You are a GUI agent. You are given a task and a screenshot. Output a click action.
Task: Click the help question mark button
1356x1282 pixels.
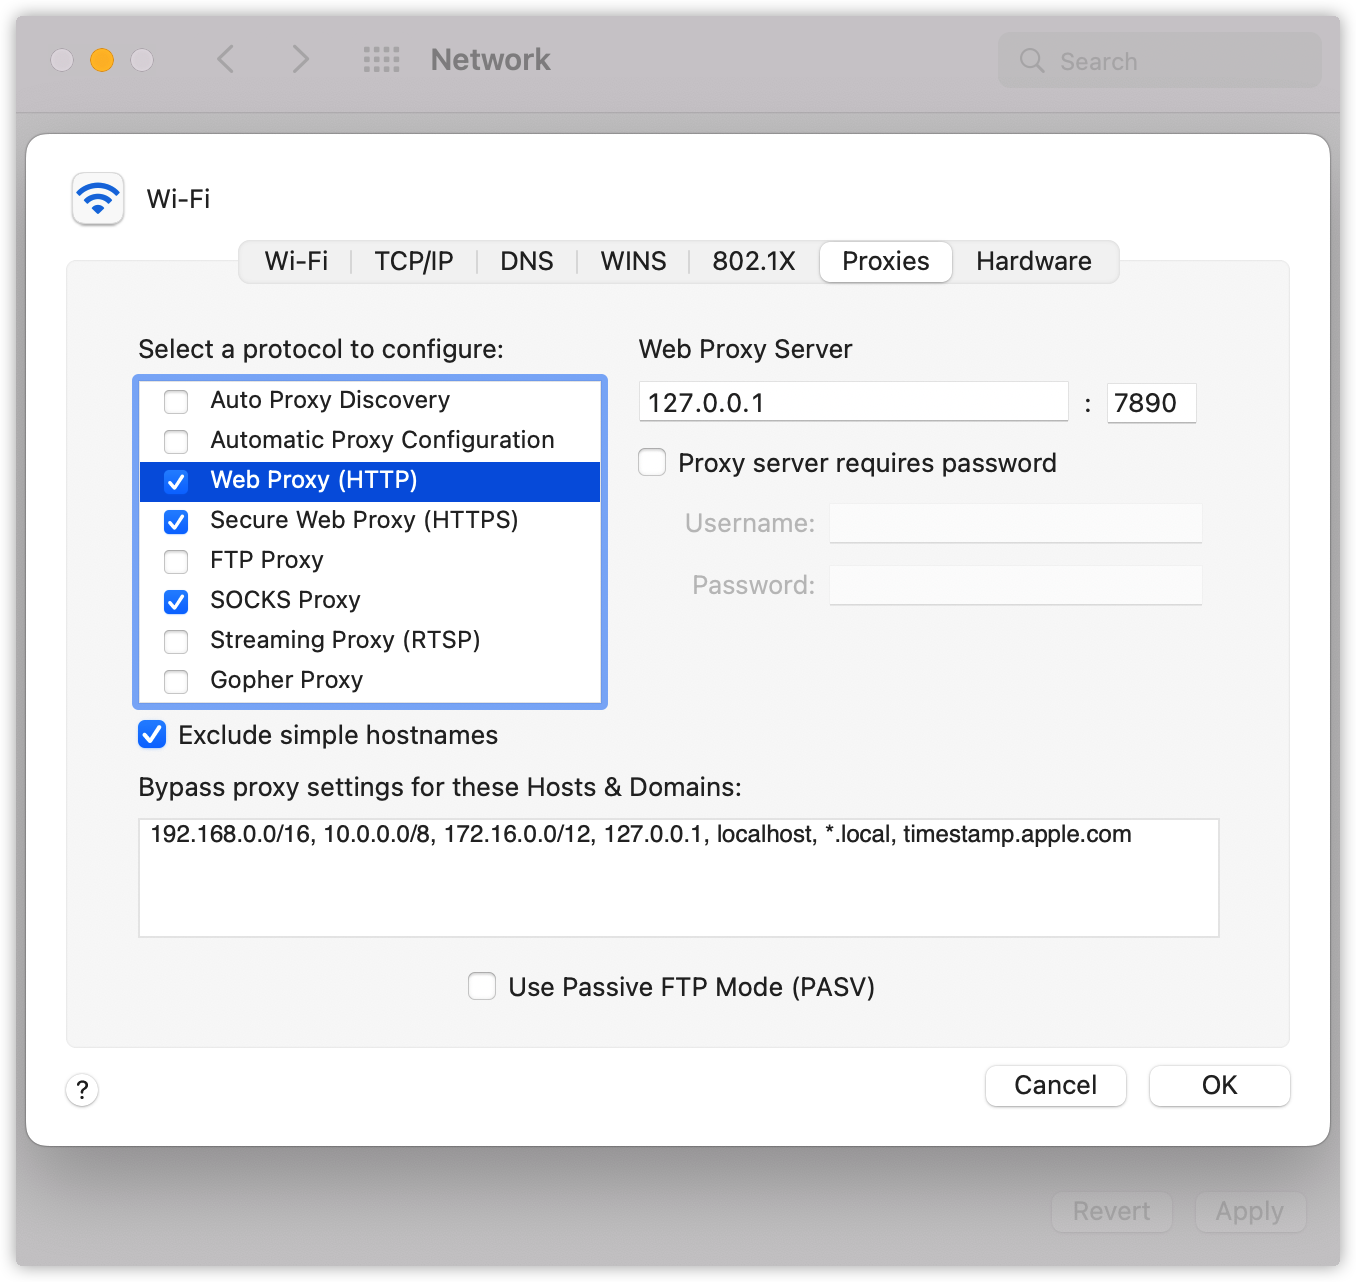point(82,1089)
